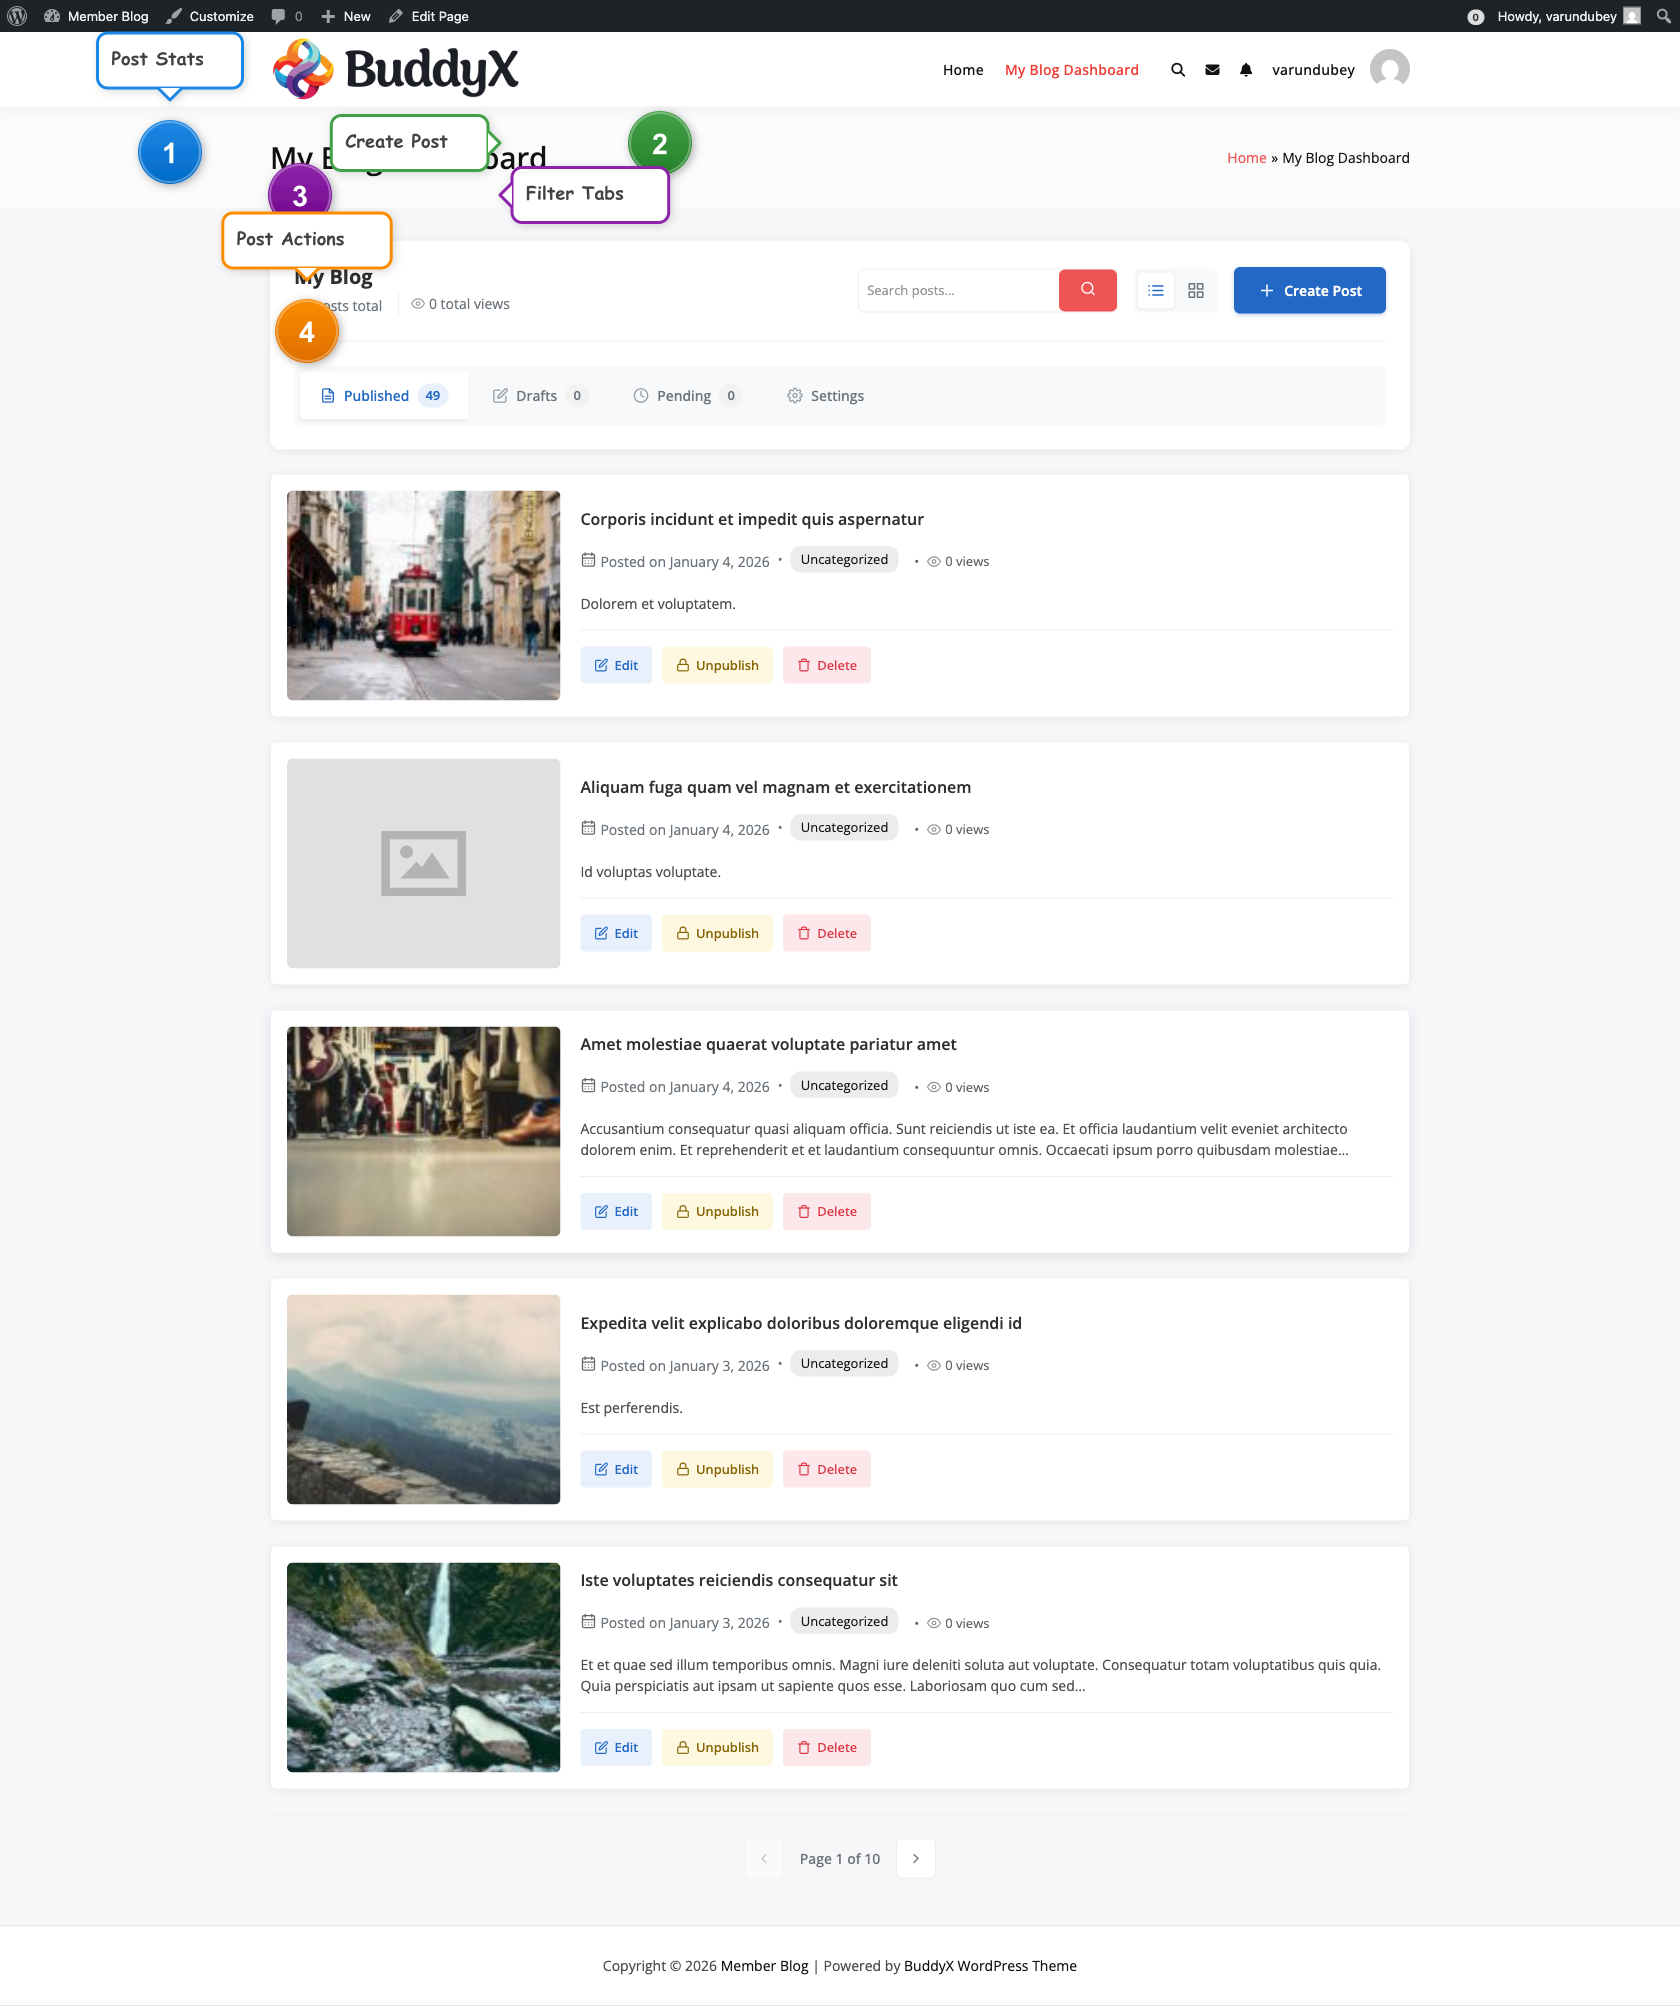1680x2006 pixels.
Task: Delete the Aliquam fuga post
Action: click(x=827, y=933)
